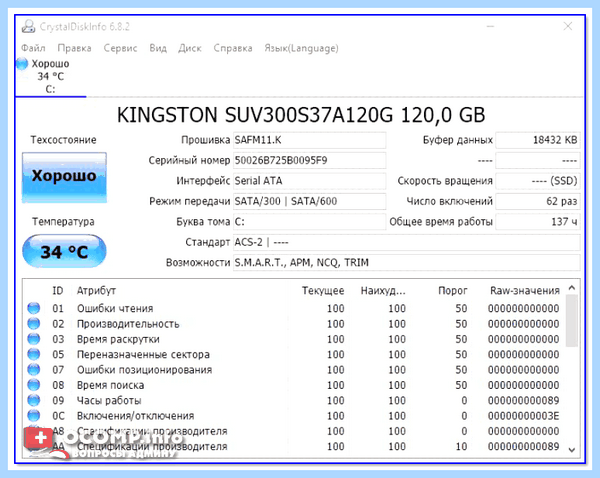Click the Буква тома field C:

(x=310, y=222)
